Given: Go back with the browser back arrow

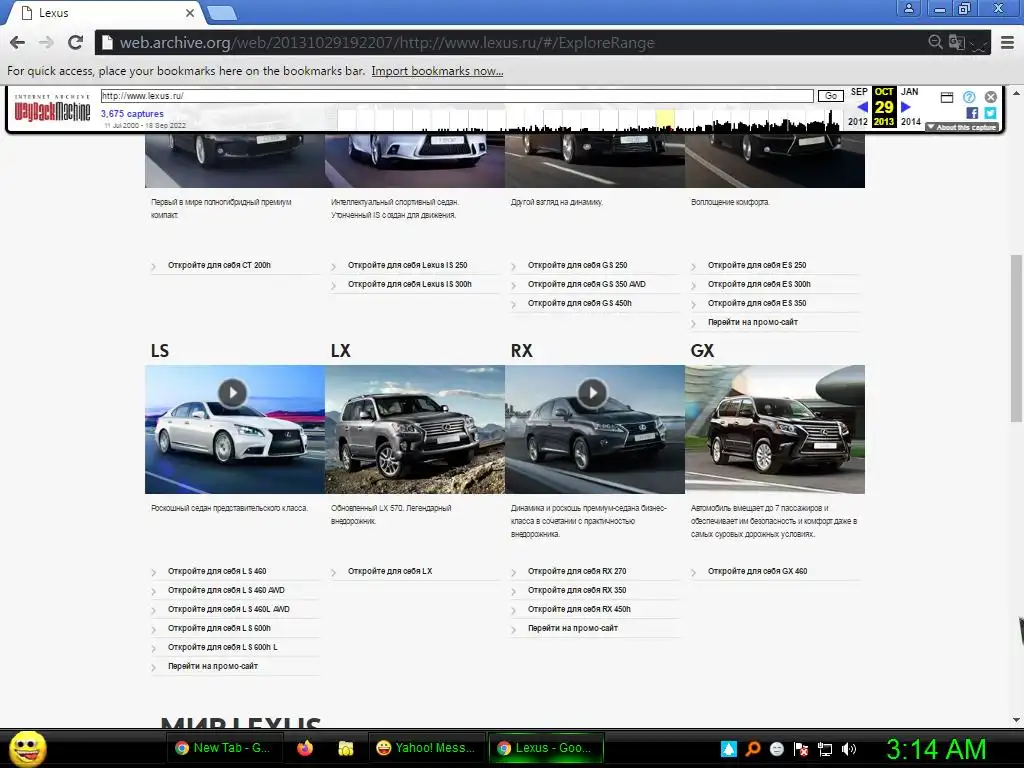Looking at the screenshot, I should [x=18, y=42].
